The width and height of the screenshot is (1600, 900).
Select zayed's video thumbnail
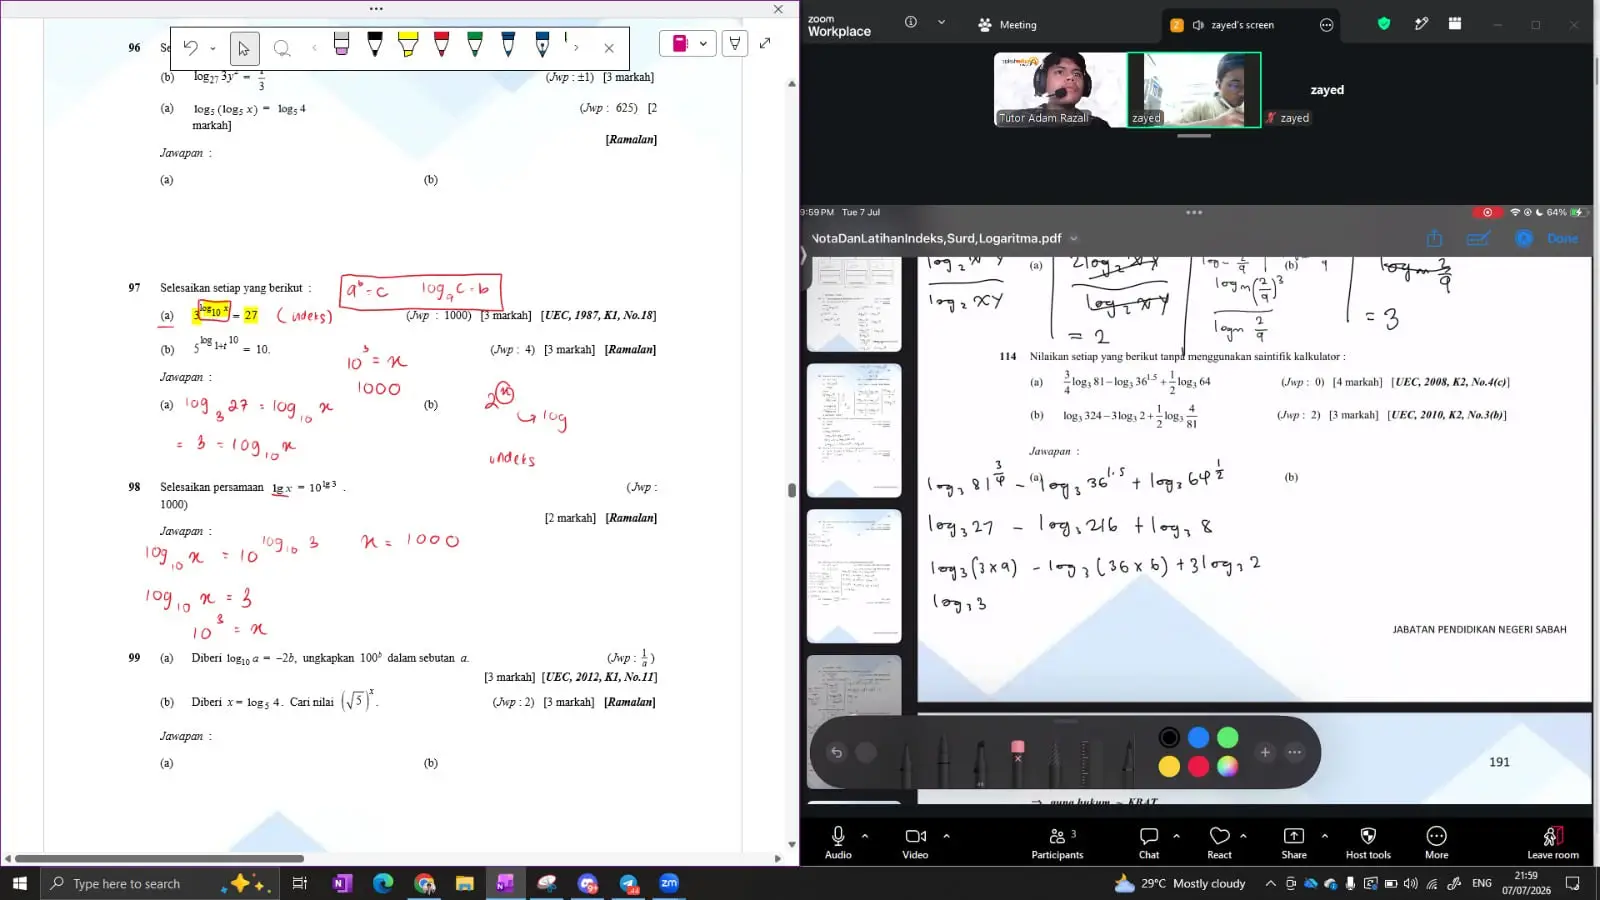pyautogui.click(x=1194, y=90)
